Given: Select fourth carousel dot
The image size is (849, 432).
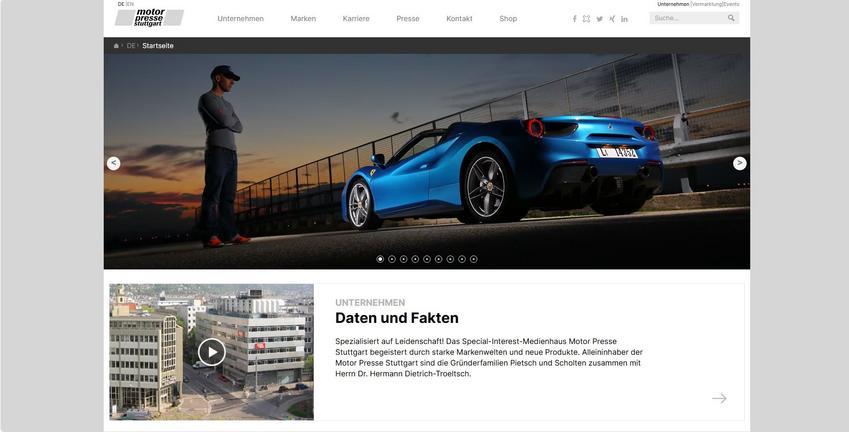Looking at the screenshot, I should pyautogui.click(x=415, y=259).
